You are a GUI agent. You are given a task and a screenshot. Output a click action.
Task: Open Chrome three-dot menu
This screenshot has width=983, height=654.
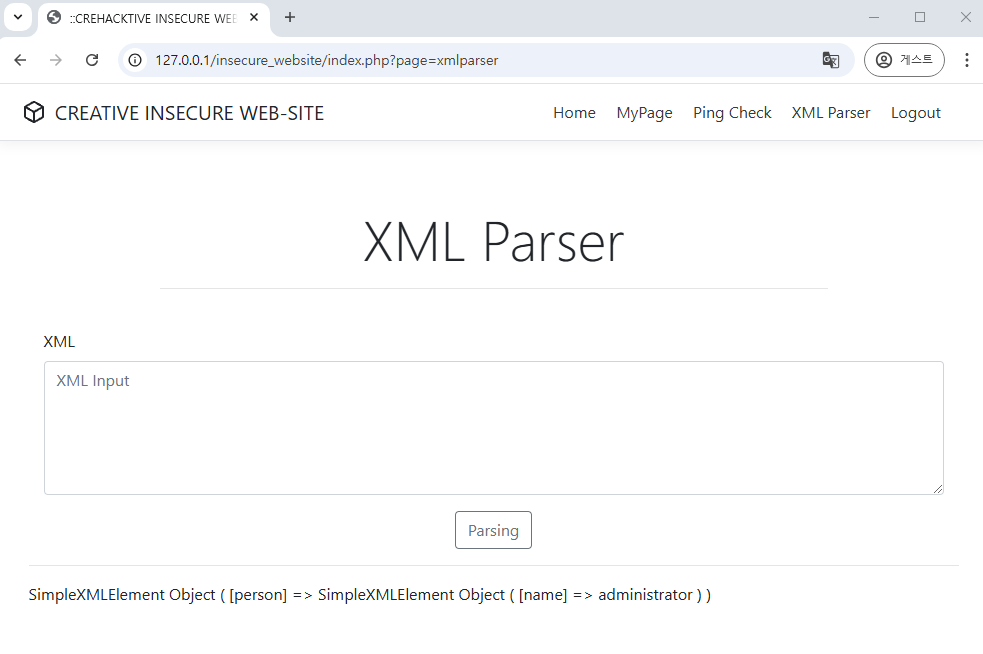pos(967,60)
